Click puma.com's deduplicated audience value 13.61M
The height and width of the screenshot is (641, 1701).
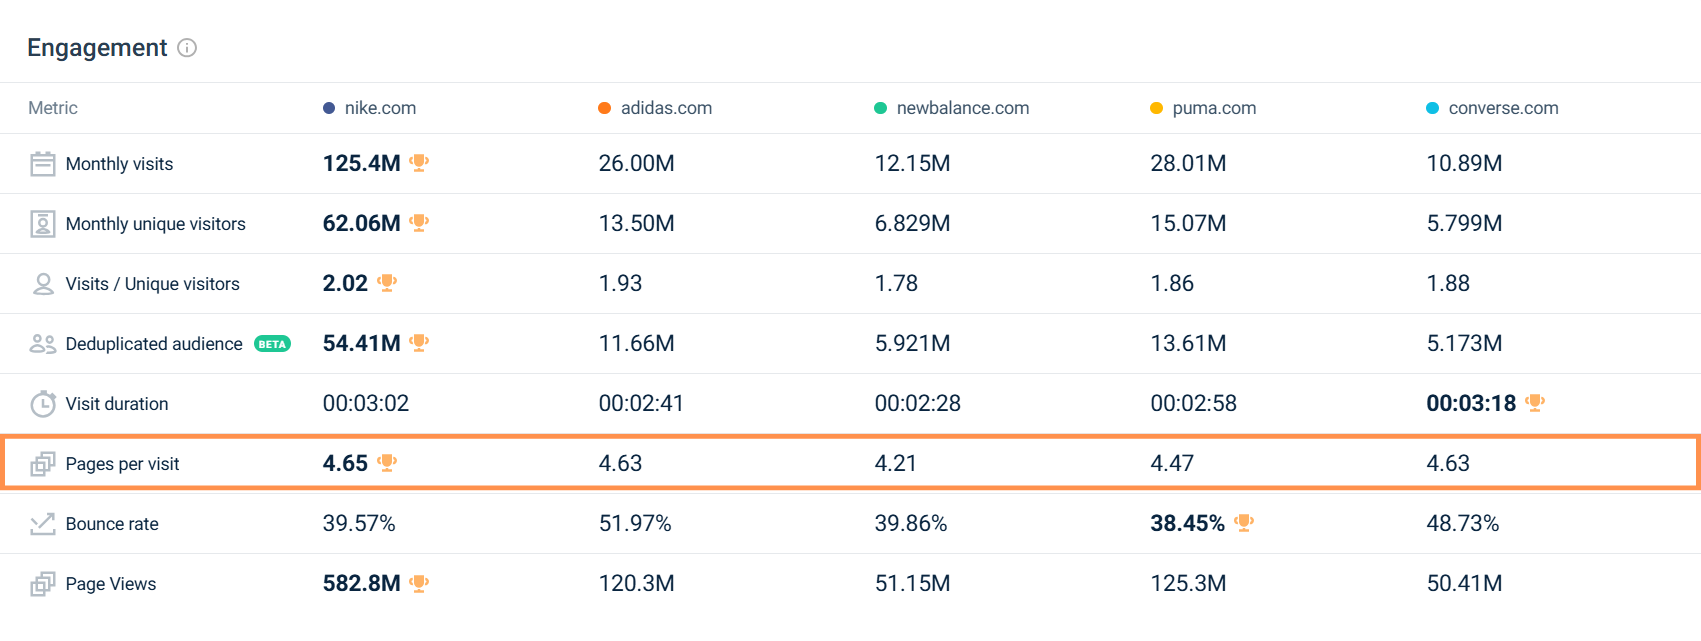(x=1188, y=343)
